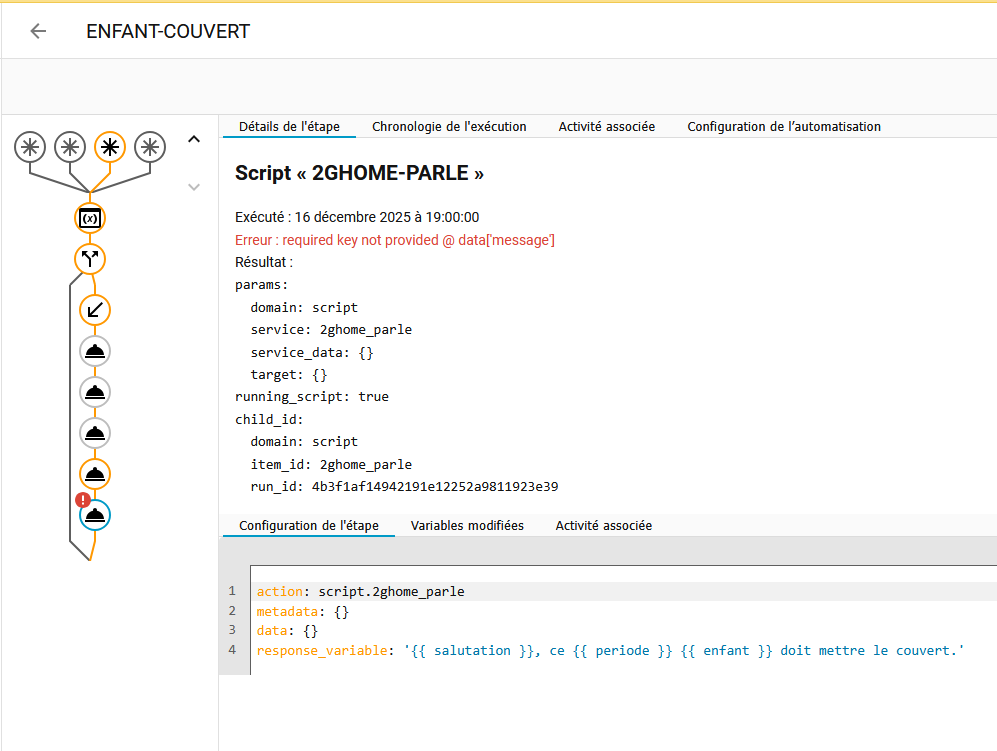Select the first gray action bell node
Screen dimensions: 997x751
95,351
